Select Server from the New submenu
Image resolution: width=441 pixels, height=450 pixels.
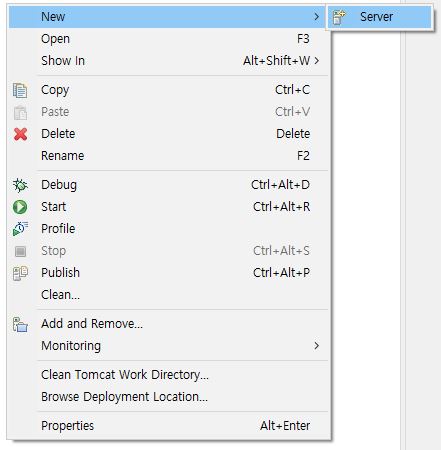click(x=380, y=17)
